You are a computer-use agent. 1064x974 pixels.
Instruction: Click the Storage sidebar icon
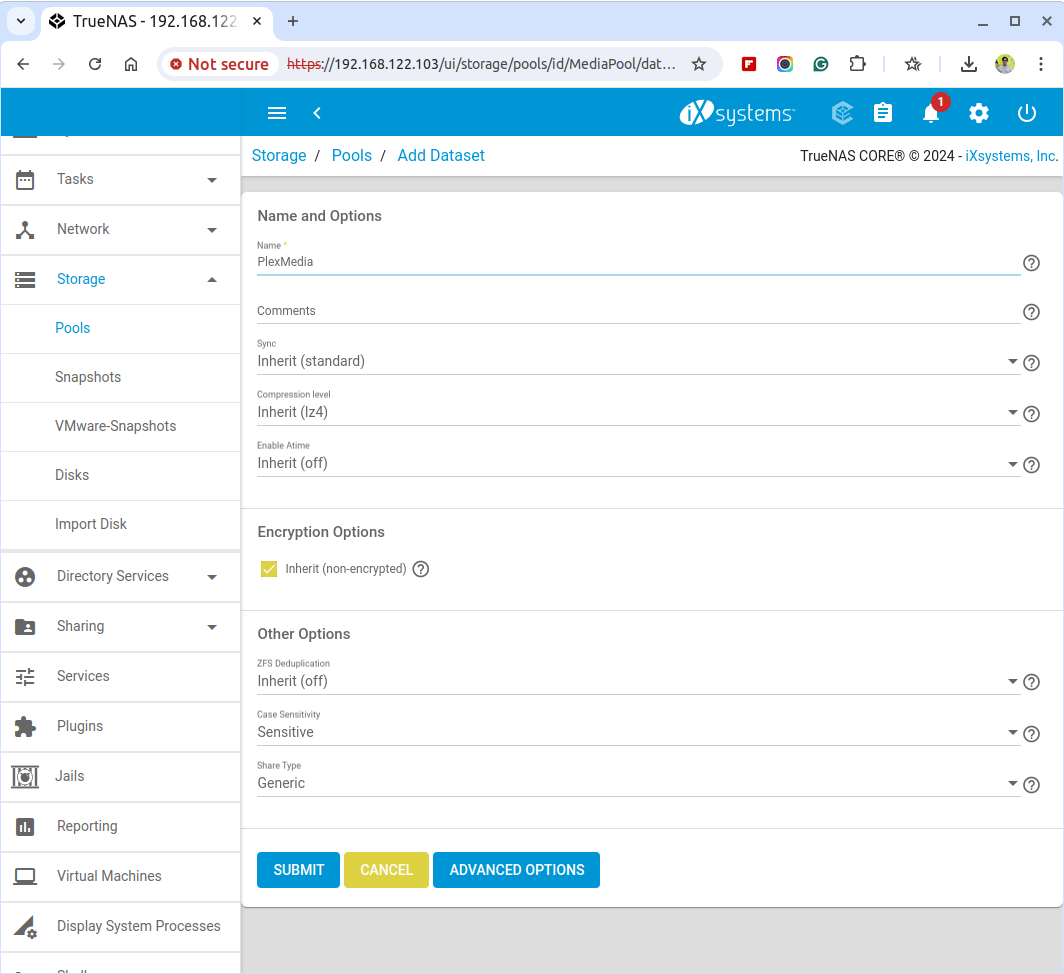(x=25, y=280)
